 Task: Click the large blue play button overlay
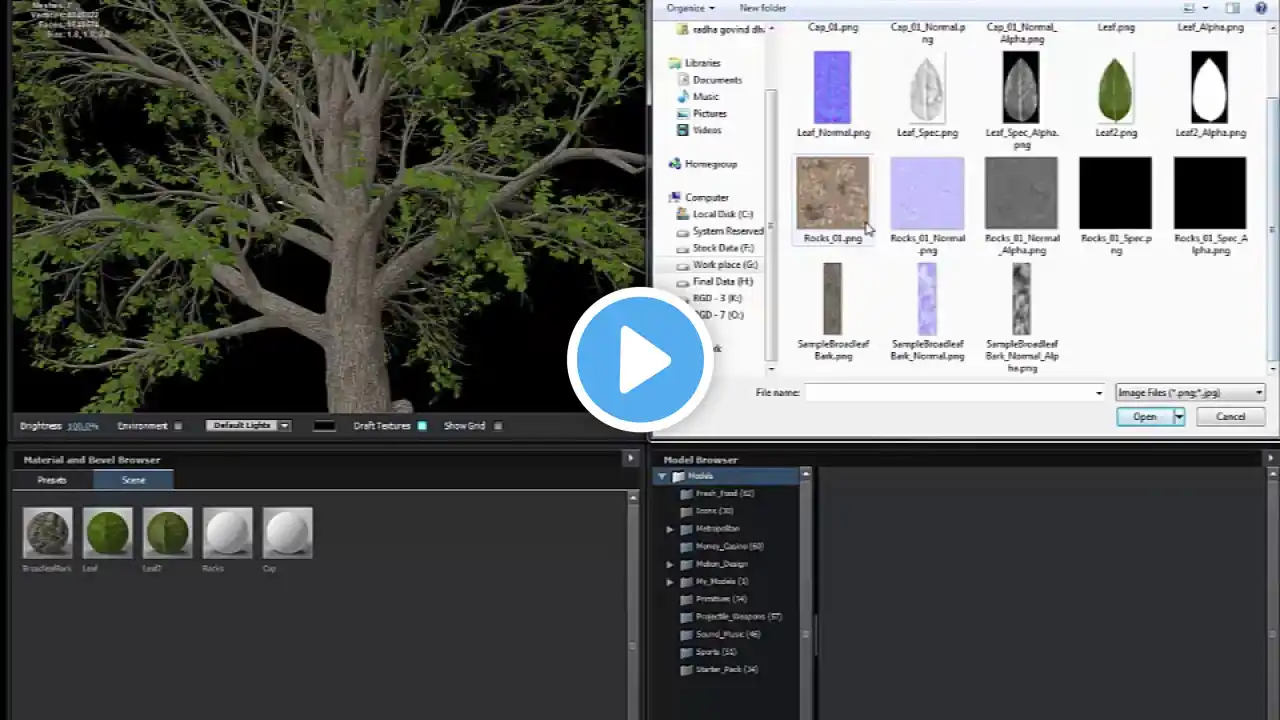pyautogui.click(x=640, y=359)
